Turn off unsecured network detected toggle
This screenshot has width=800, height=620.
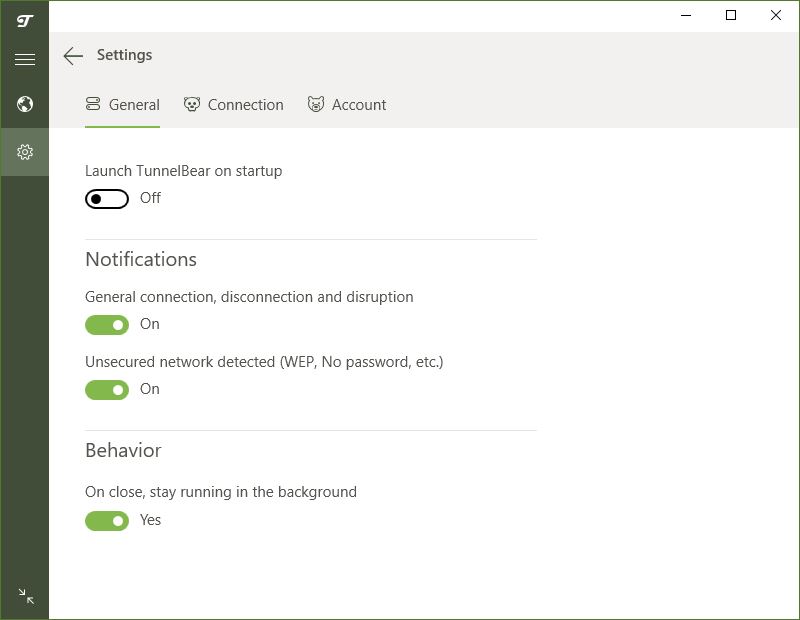pyautogui.click(x=107, y=390)
